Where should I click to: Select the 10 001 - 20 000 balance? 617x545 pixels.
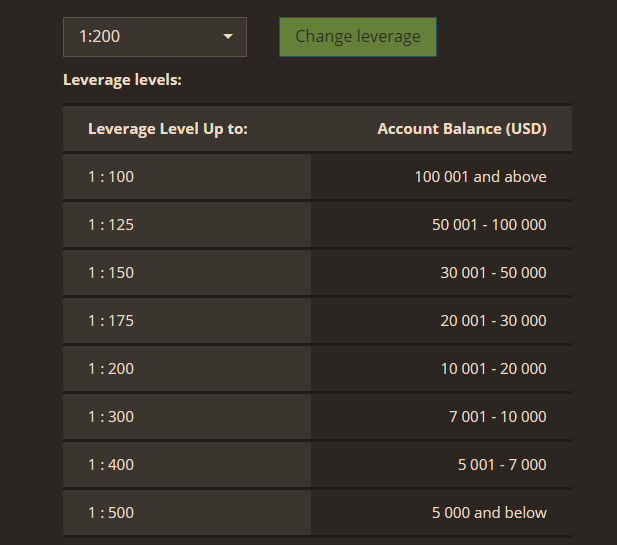(x=493, y=369)
